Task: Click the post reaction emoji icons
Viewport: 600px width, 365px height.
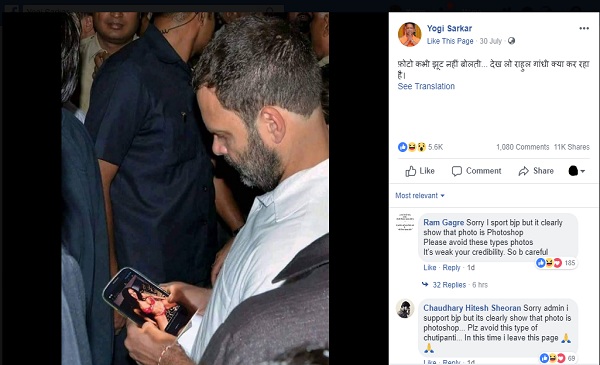Action: click(412, 147)
